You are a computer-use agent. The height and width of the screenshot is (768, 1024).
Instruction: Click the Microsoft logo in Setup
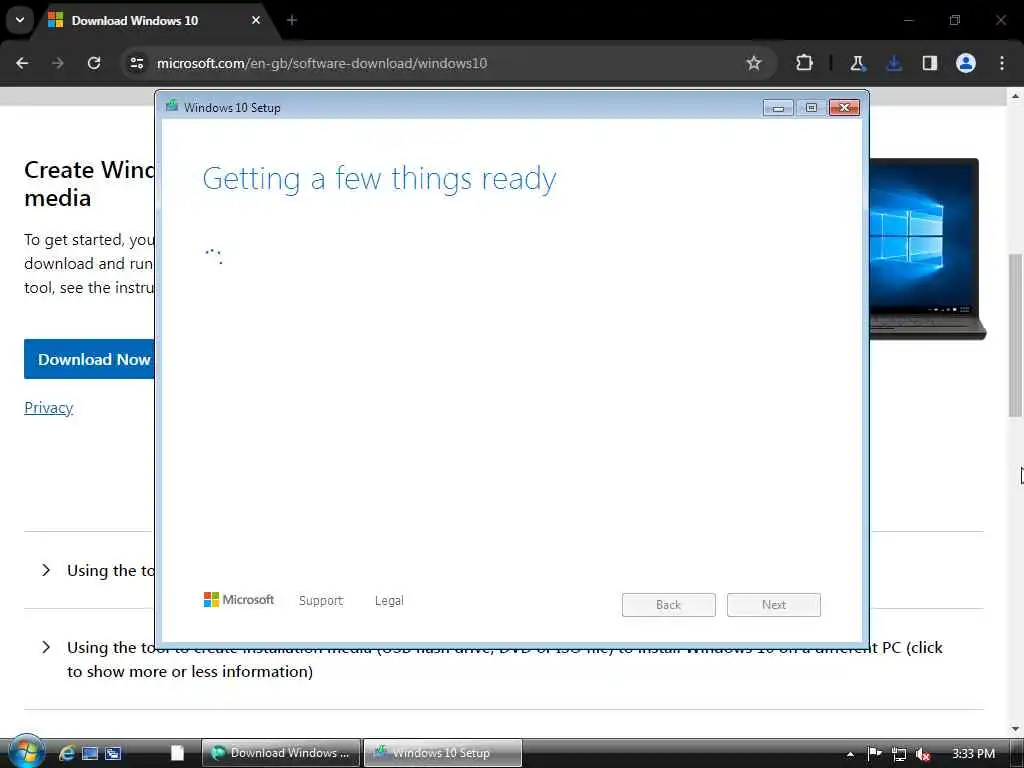[x=239, y=600]
